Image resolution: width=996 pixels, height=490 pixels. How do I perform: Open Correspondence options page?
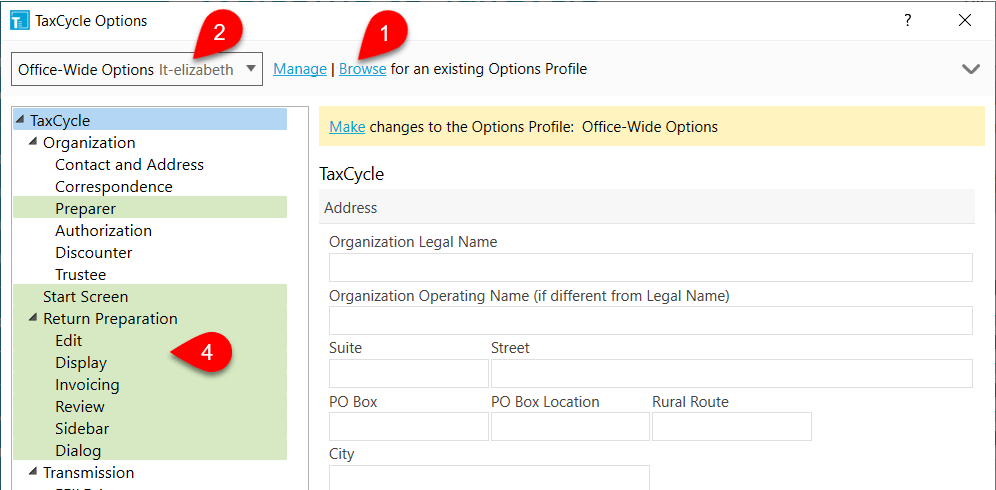click(114, 186)
